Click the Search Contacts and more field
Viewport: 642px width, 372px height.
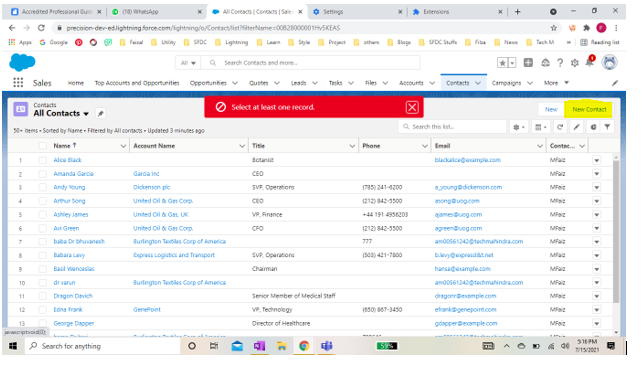pos(311,63)
